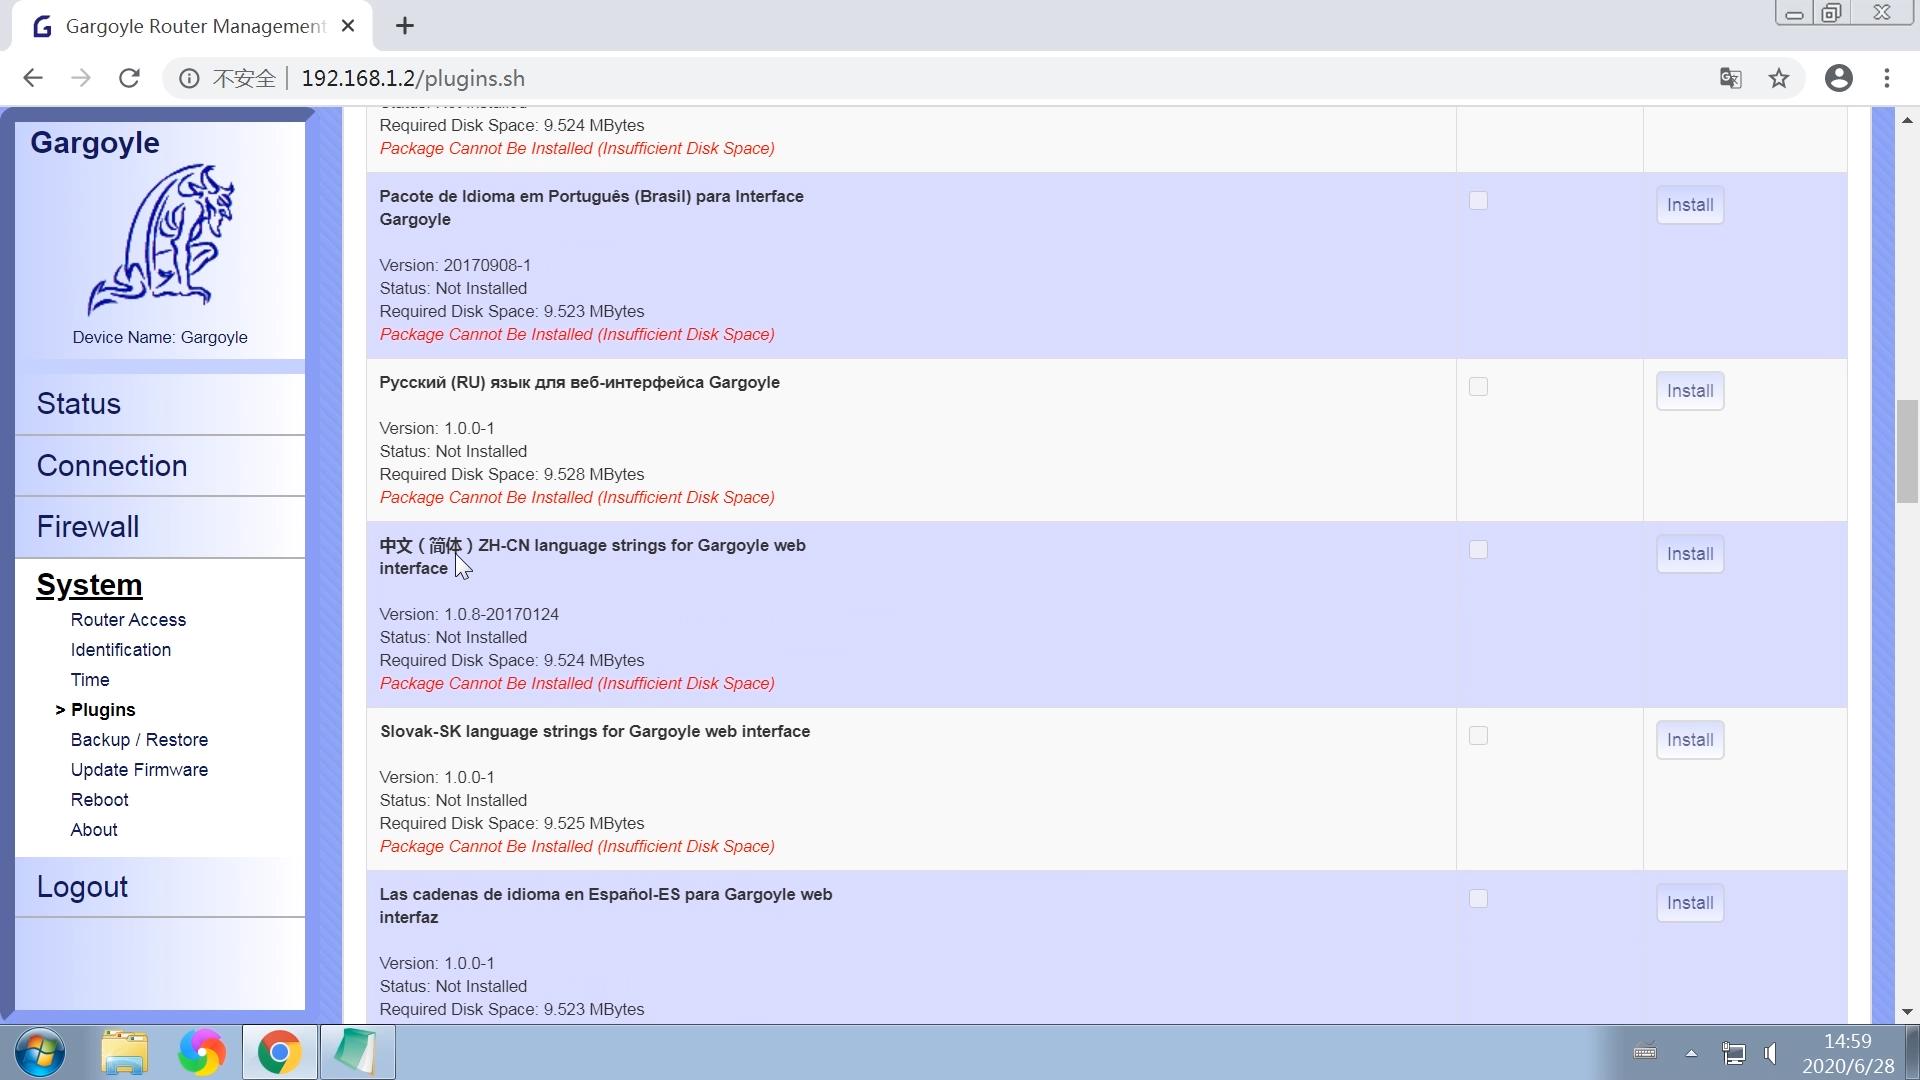
Task: Open the Google Translate icon in the address bar
Action: pyautogui.click(x=1730, y=78)
